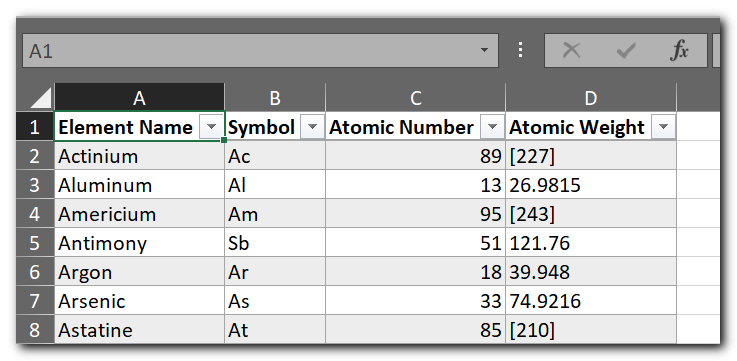Select the Antimony cell
Viewport: 737px width, 361px height.
coord(140,243)
